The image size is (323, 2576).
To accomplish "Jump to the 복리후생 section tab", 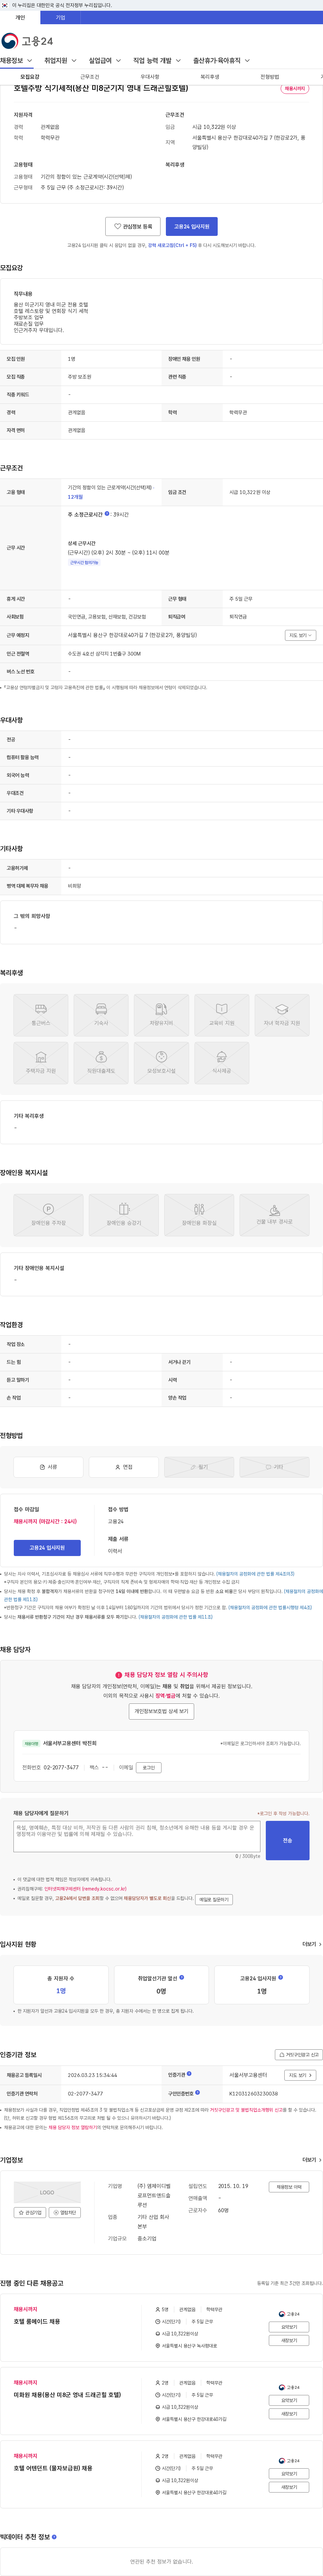I will 210,77.
